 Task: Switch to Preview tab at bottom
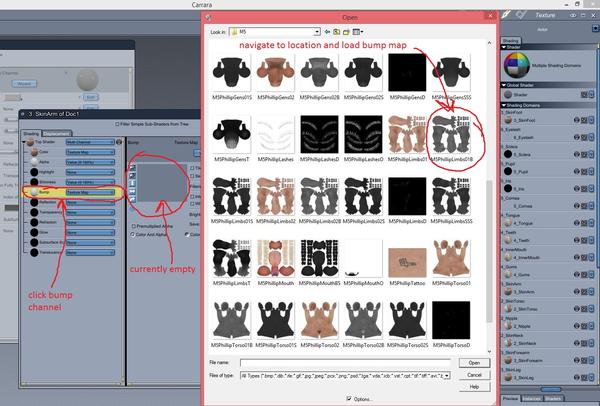510,398
